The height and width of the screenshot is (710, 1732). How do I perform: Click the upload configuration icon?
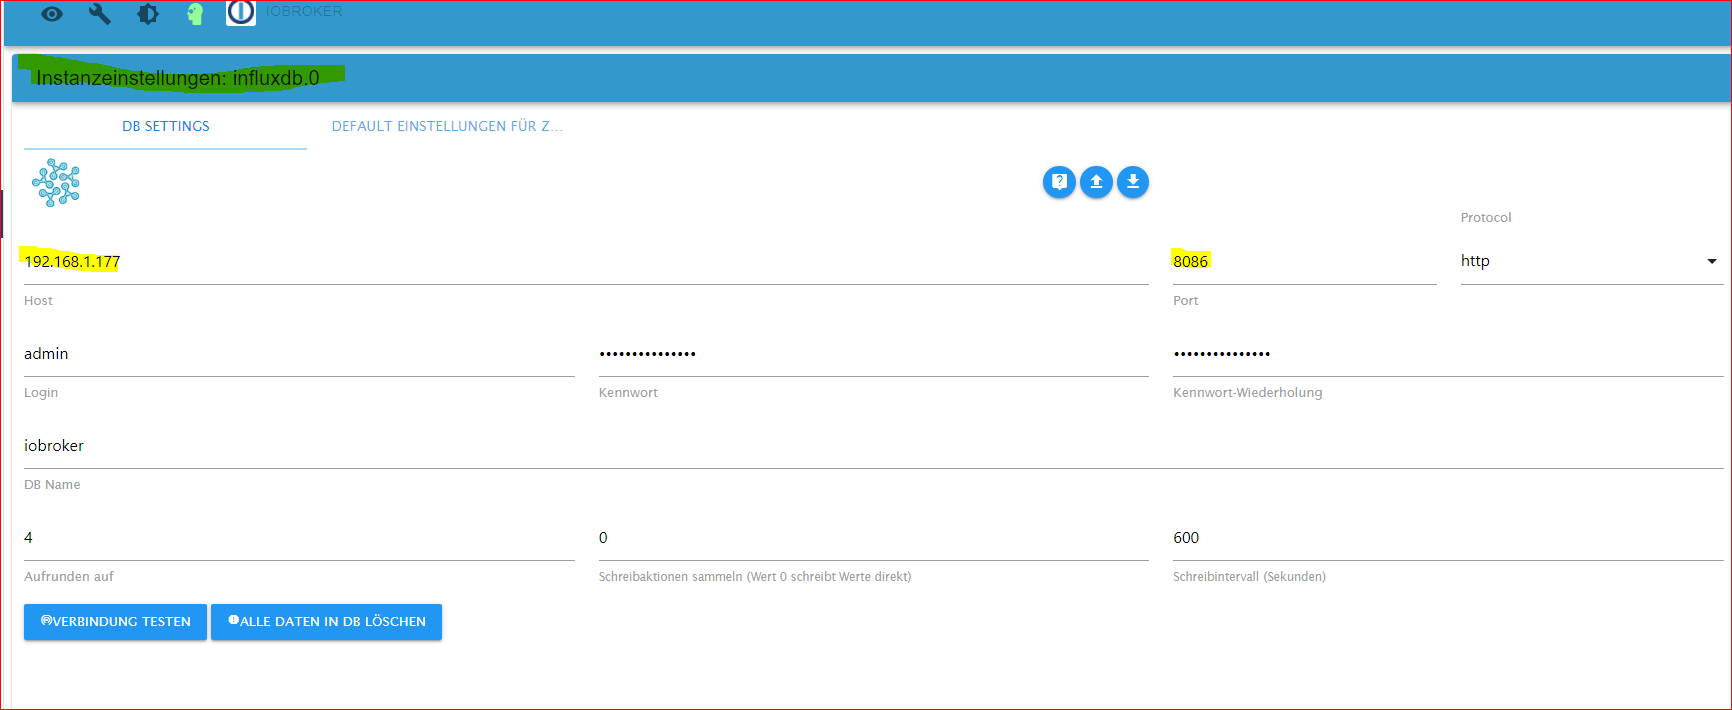click(1096, 182)
